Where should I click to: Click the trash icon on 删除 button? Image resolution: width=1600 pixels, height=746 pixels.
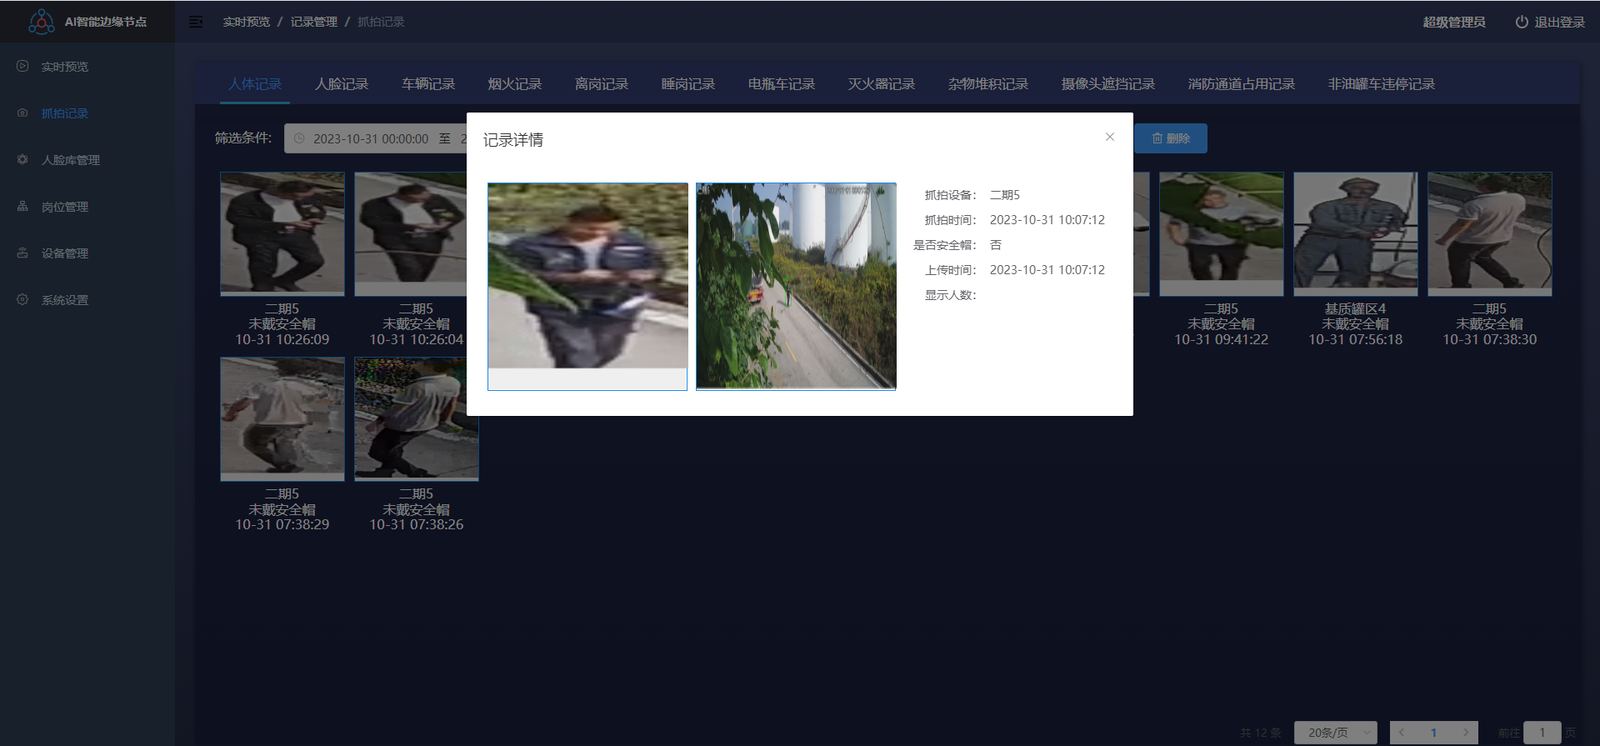coord(1157,139)
